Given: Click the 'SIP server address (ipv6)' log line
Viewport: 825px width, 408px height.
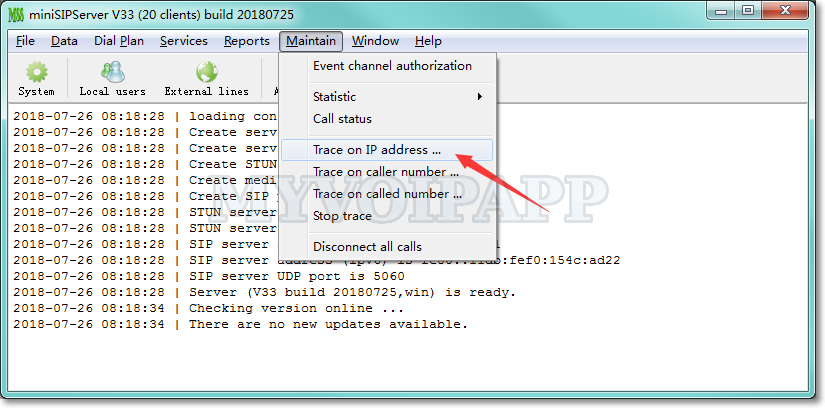Looking at the screenshot, I should 316,261.
